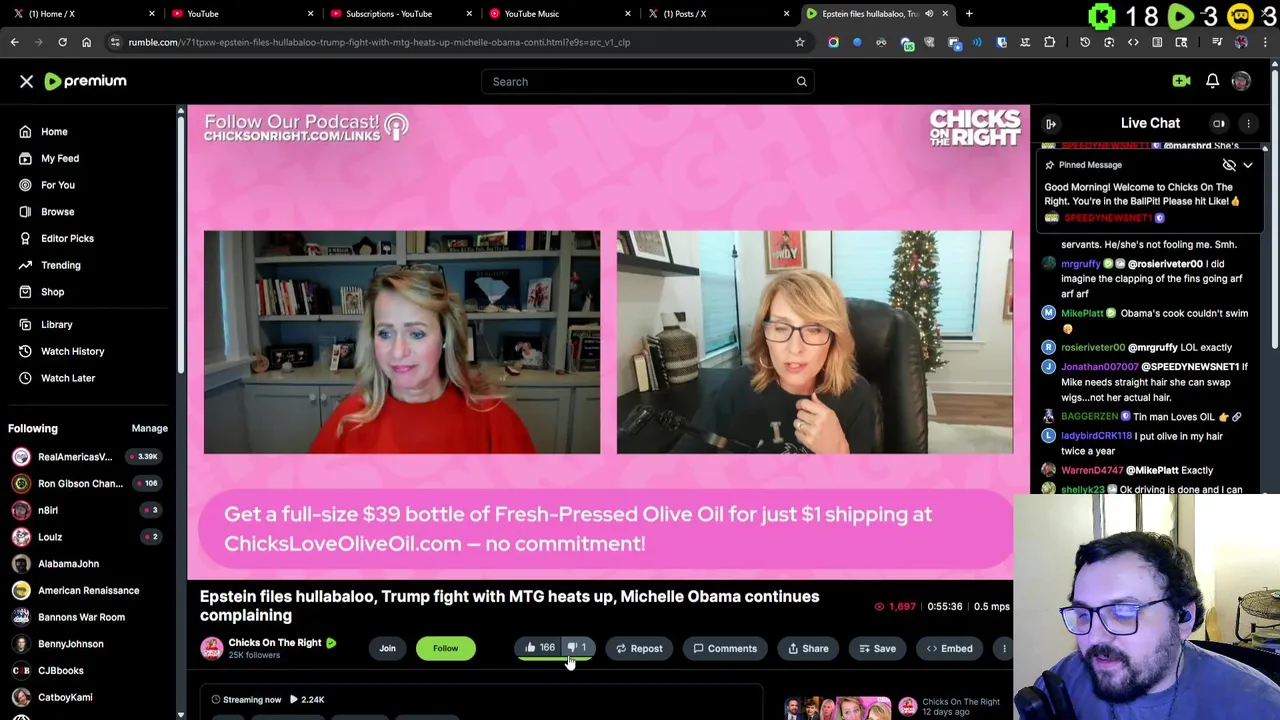This screenshot has width=1280, height=720.
Task: Open BennyJohnson channel
Action: point(70,644)
